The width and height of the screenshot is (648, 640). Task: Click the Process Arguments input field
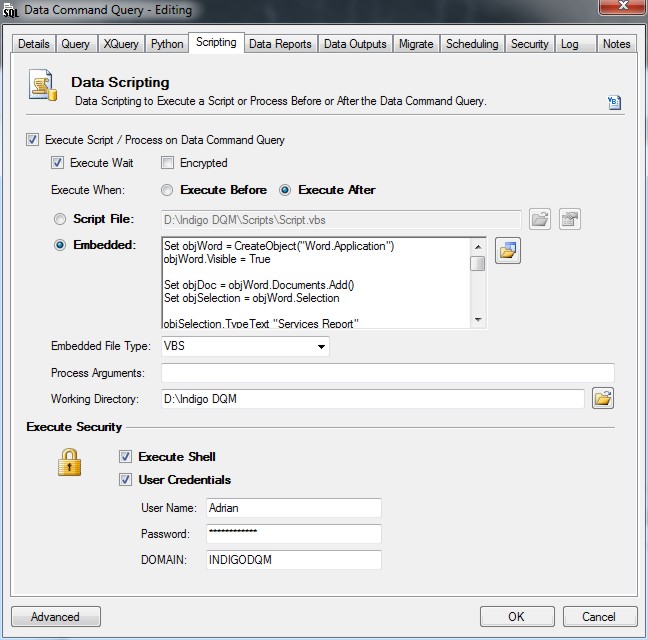click(x=387, y=373)
